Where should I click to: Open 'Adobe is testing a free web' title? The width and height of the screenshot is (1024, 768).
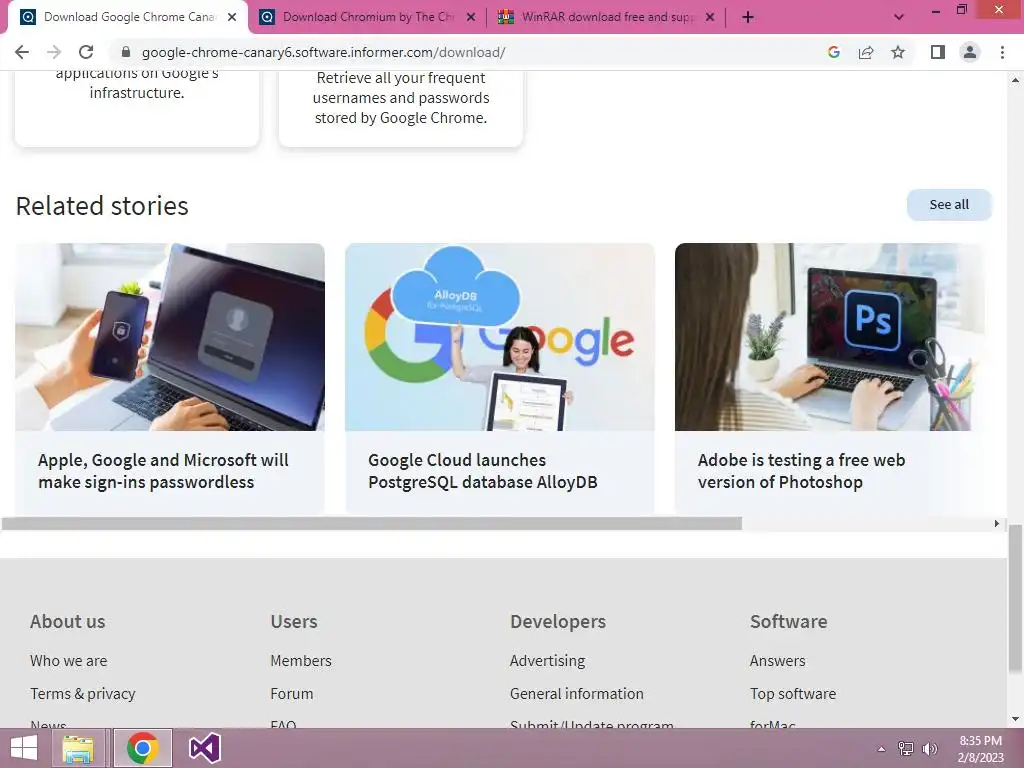(x=801, y=471)
